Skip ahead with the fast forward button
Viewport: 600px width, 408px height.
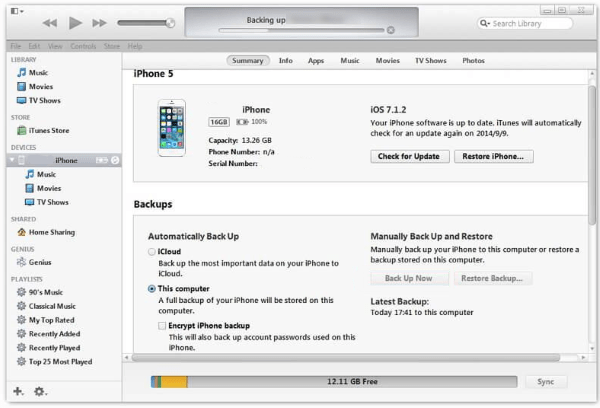[99, 23]
